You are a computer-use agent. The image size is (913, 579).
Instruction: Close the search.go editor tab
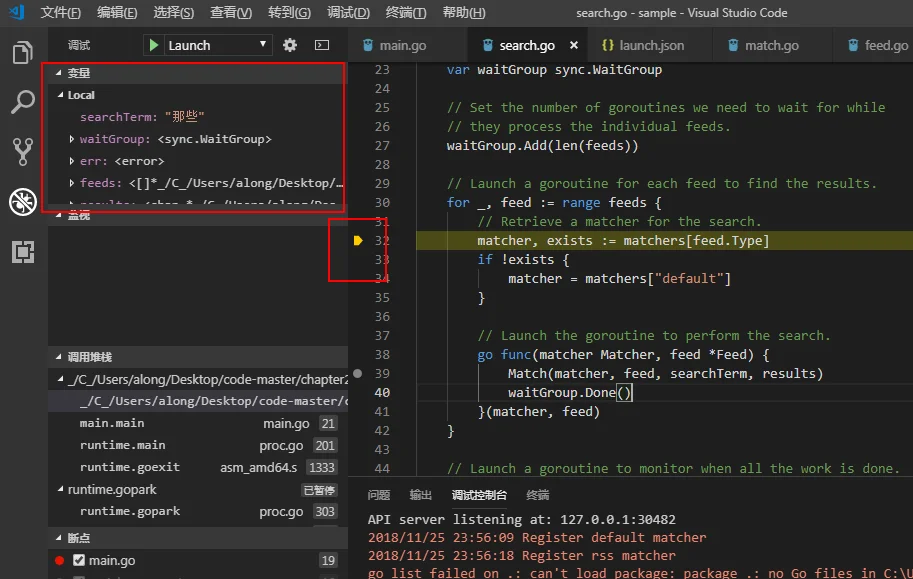click(574, 45)
